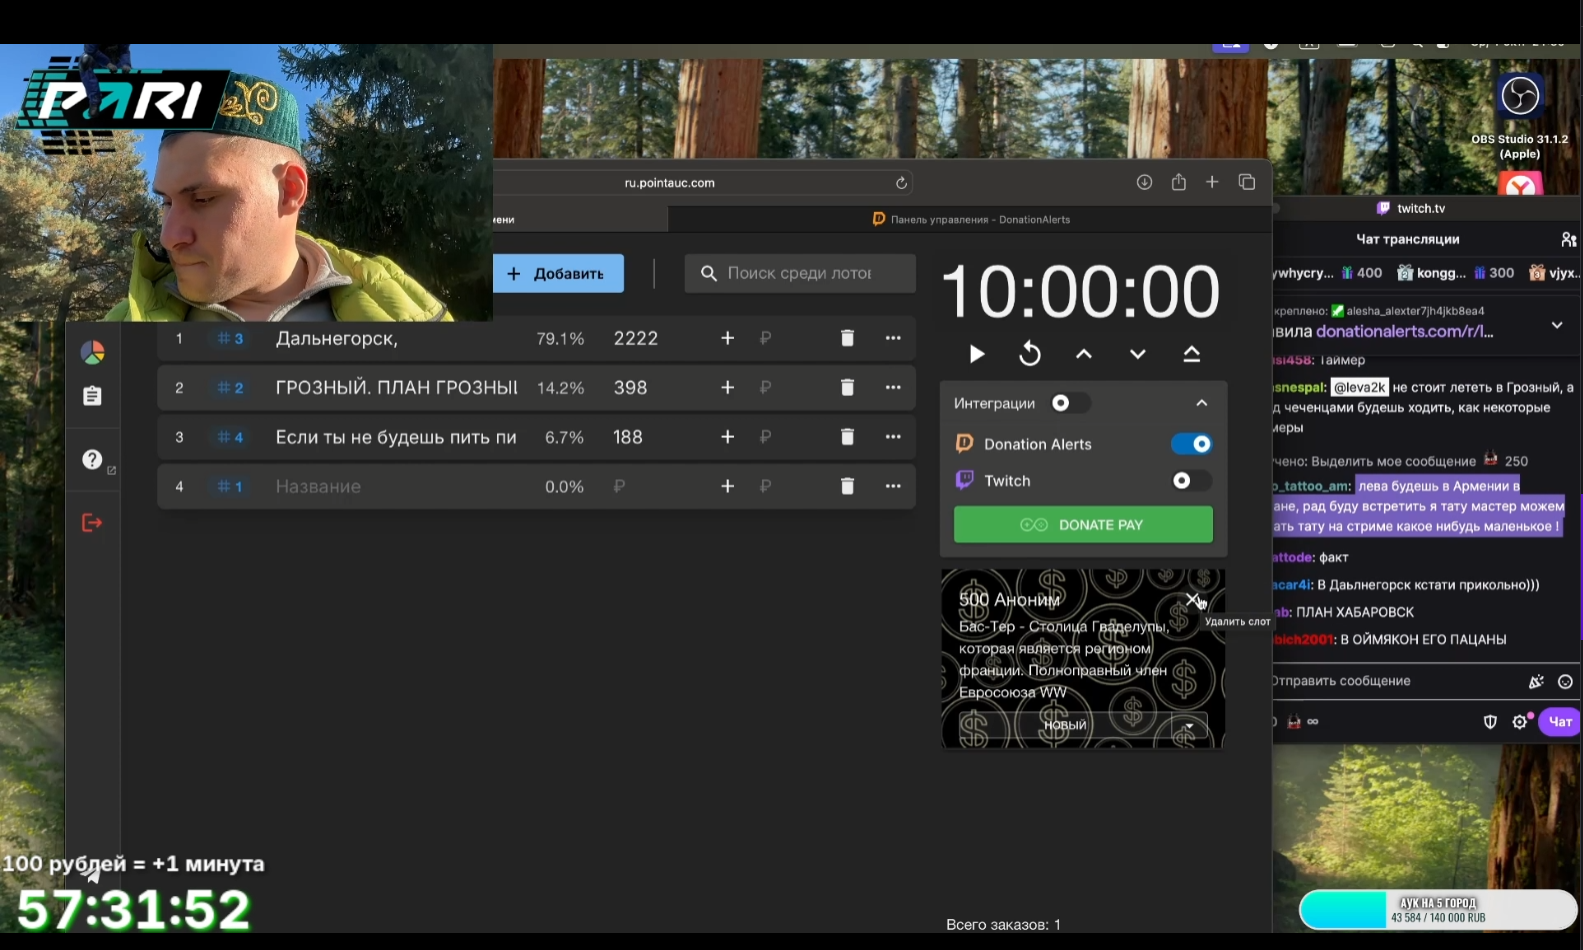
Task: Click the #3 id badge of Дальнегорск
Action: [x=230, y=339]
